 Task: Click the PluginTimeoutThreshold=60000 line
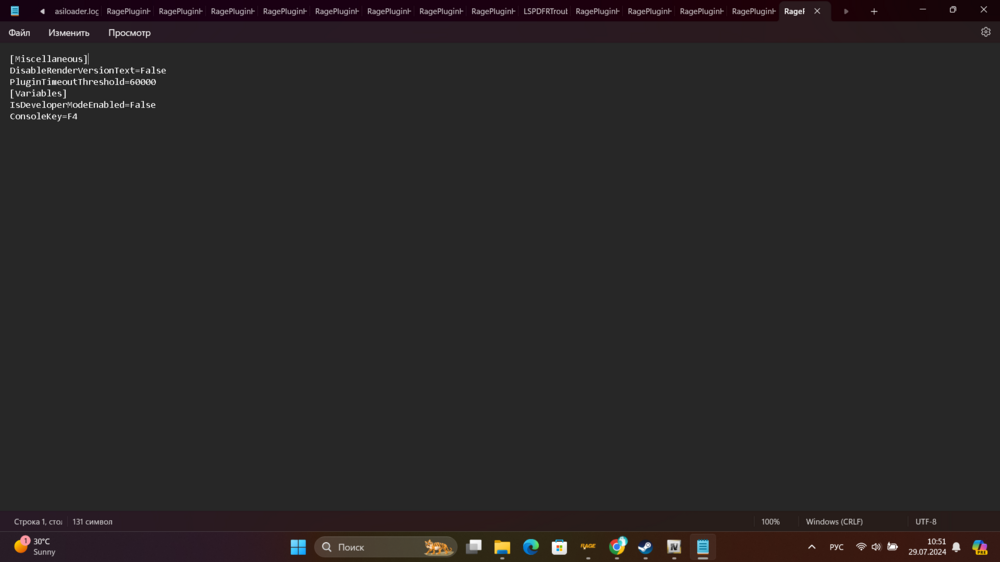click(83, 82)
